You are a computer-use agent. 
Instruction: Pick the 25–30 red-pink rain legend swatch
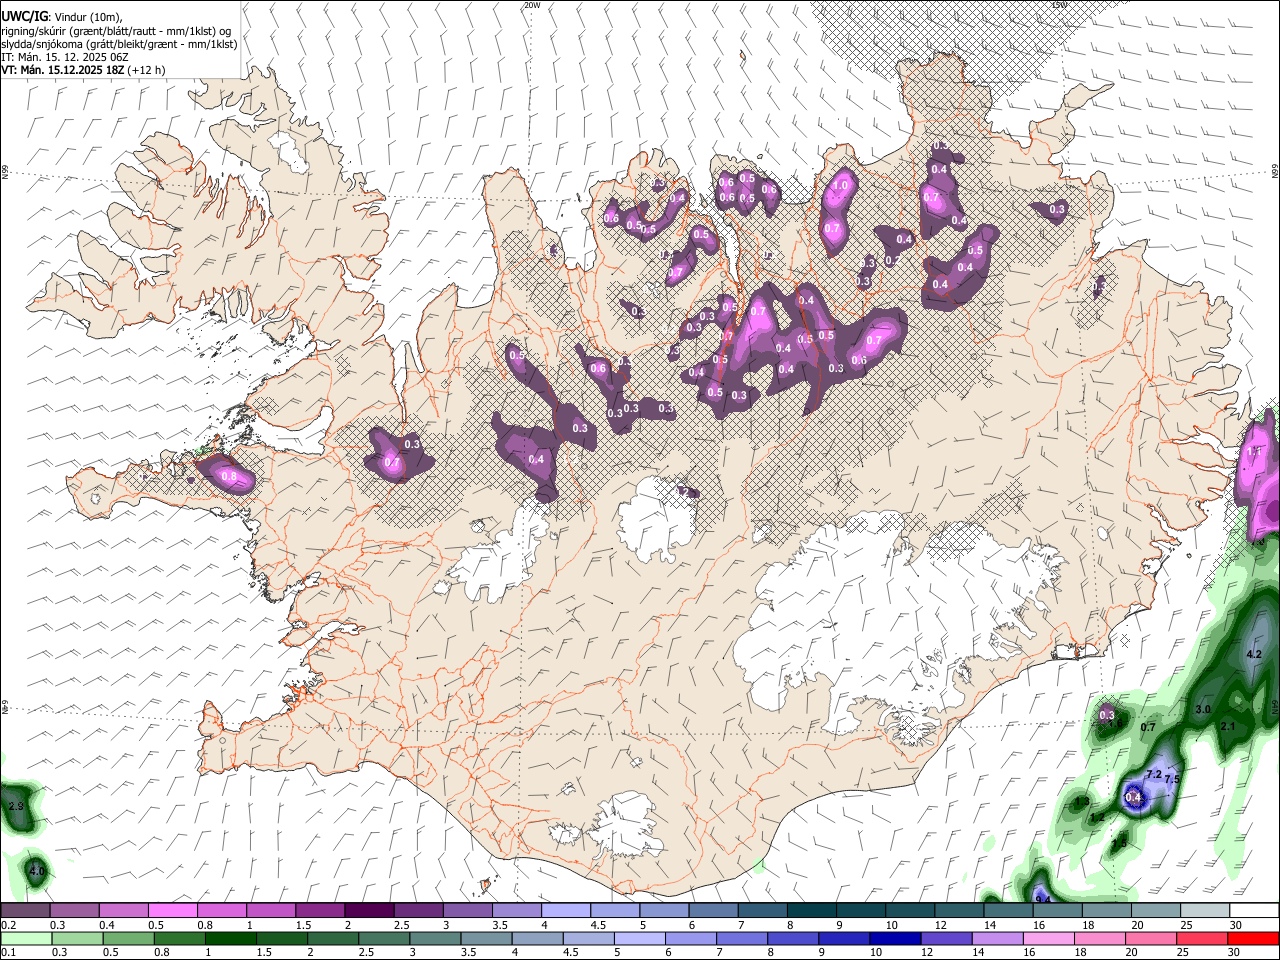point(1201,938)
